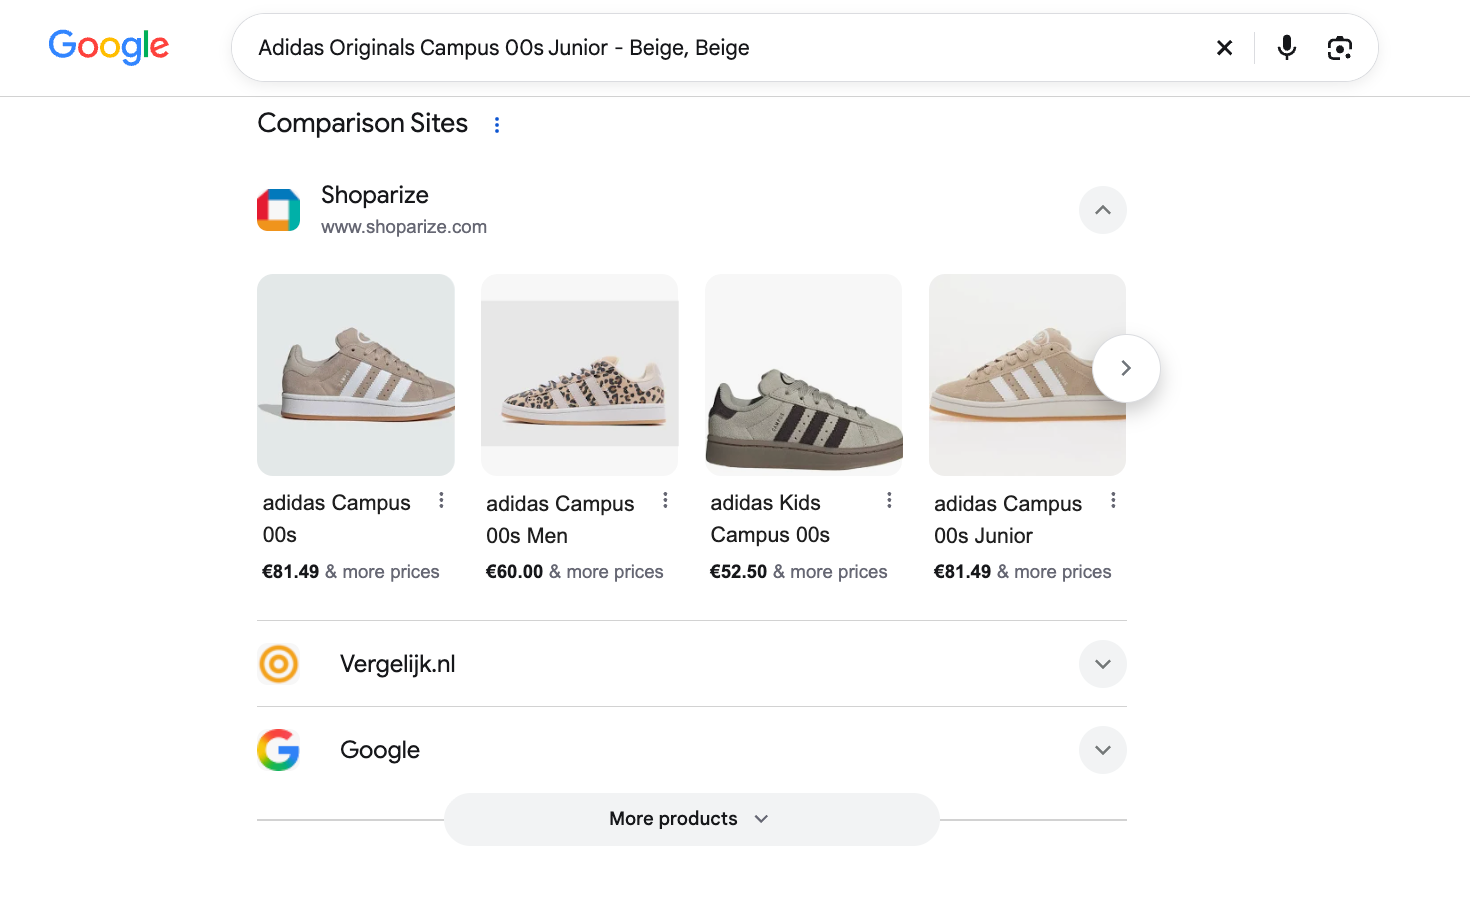This screenshot has width=1470, height=904.
Task: Open www.shoparize.com URL
Action: [404, 227]
